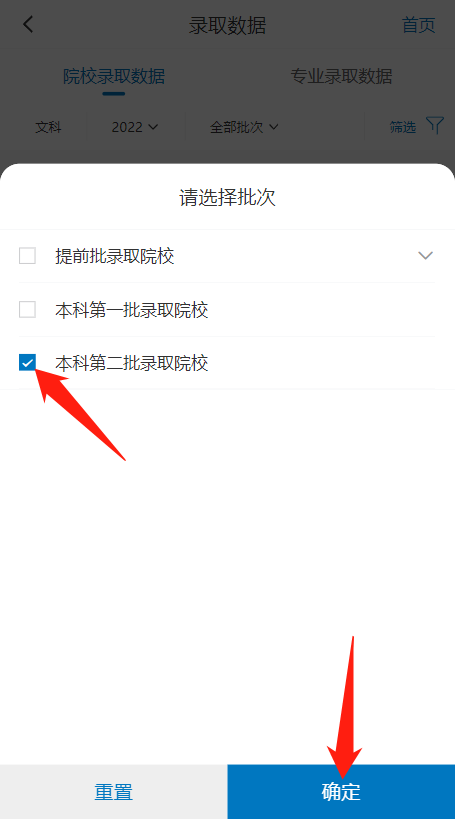Select the 本科第一批录取院校 row label
The width and height of the screenshot is (455, 819).
pos(132,310)
